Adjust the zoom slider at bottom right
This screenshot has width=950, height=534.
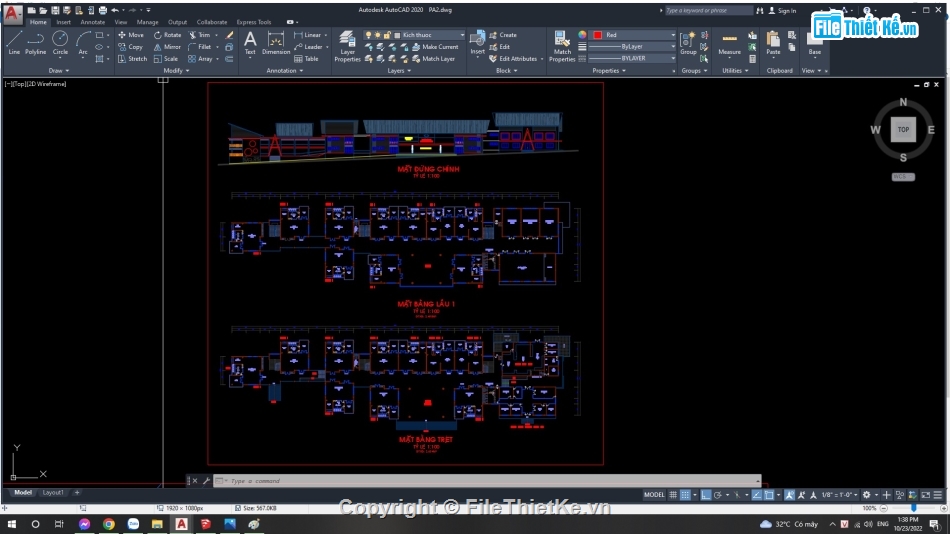pos(912,509)
